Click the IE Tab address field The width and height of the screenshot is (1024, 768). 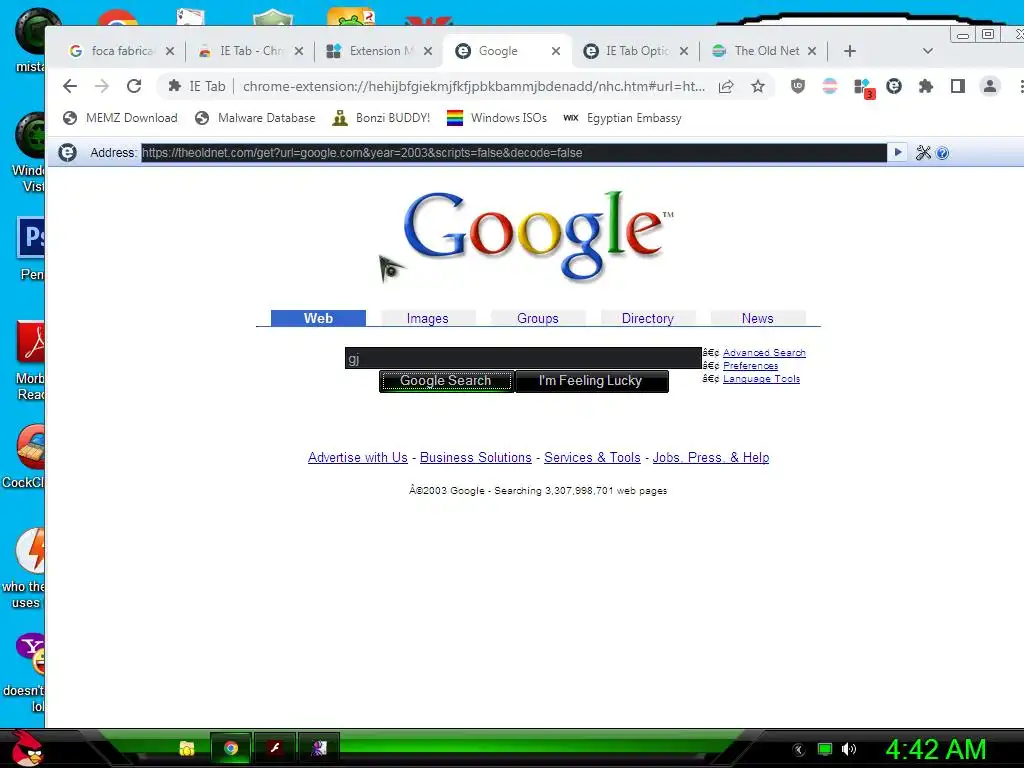(514, 153)
